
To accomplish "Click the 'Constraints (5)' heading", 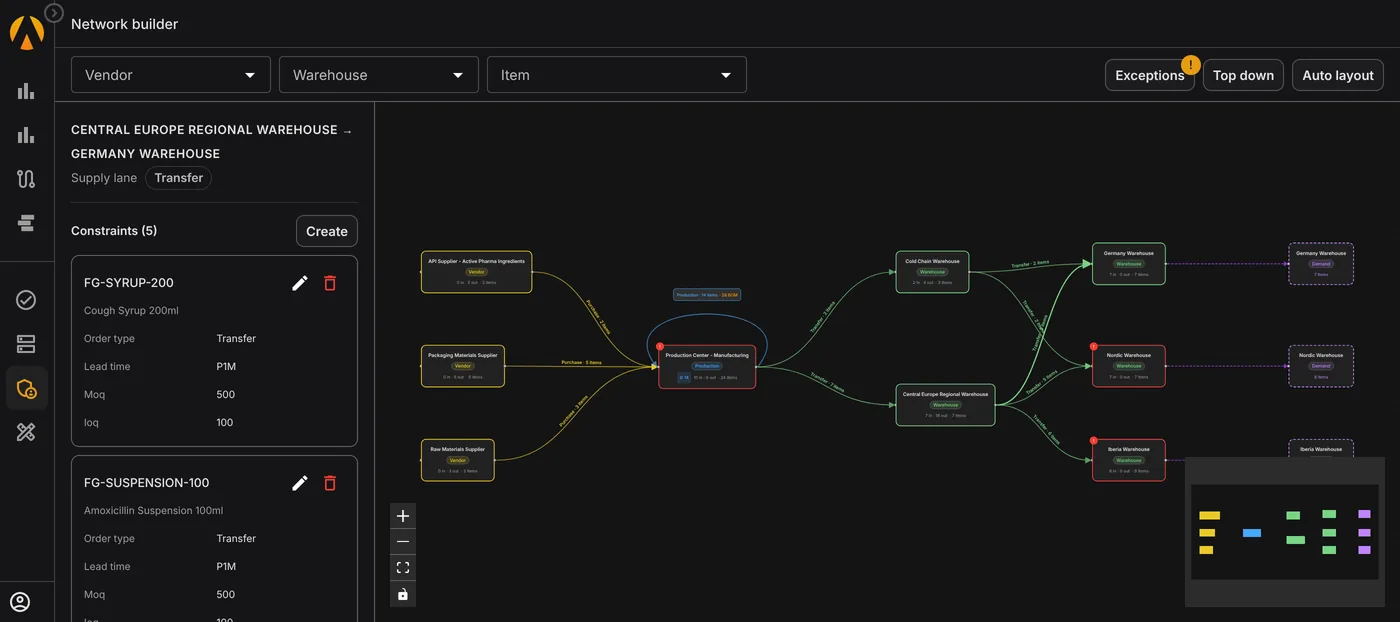I will pyautogui.click(x=114, y=231).
